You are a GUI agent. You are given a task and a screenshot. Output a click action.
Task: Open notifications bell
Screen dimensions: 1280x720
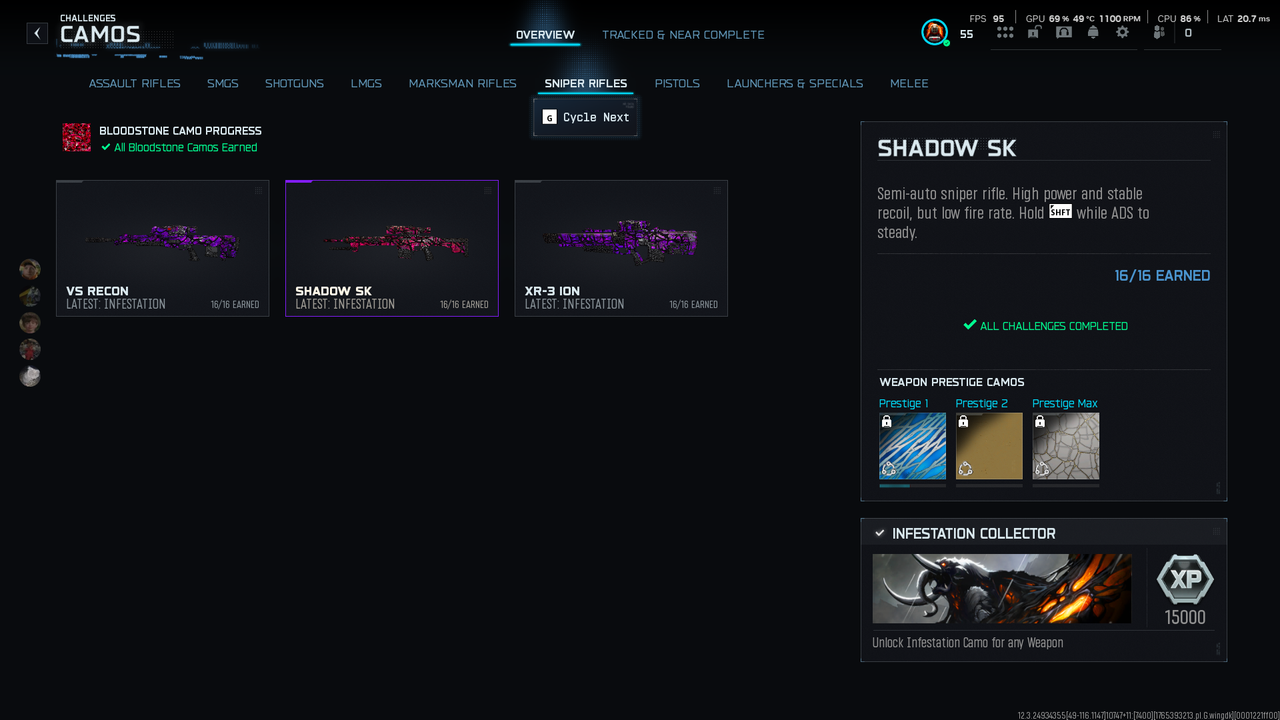click(1093, 32)
